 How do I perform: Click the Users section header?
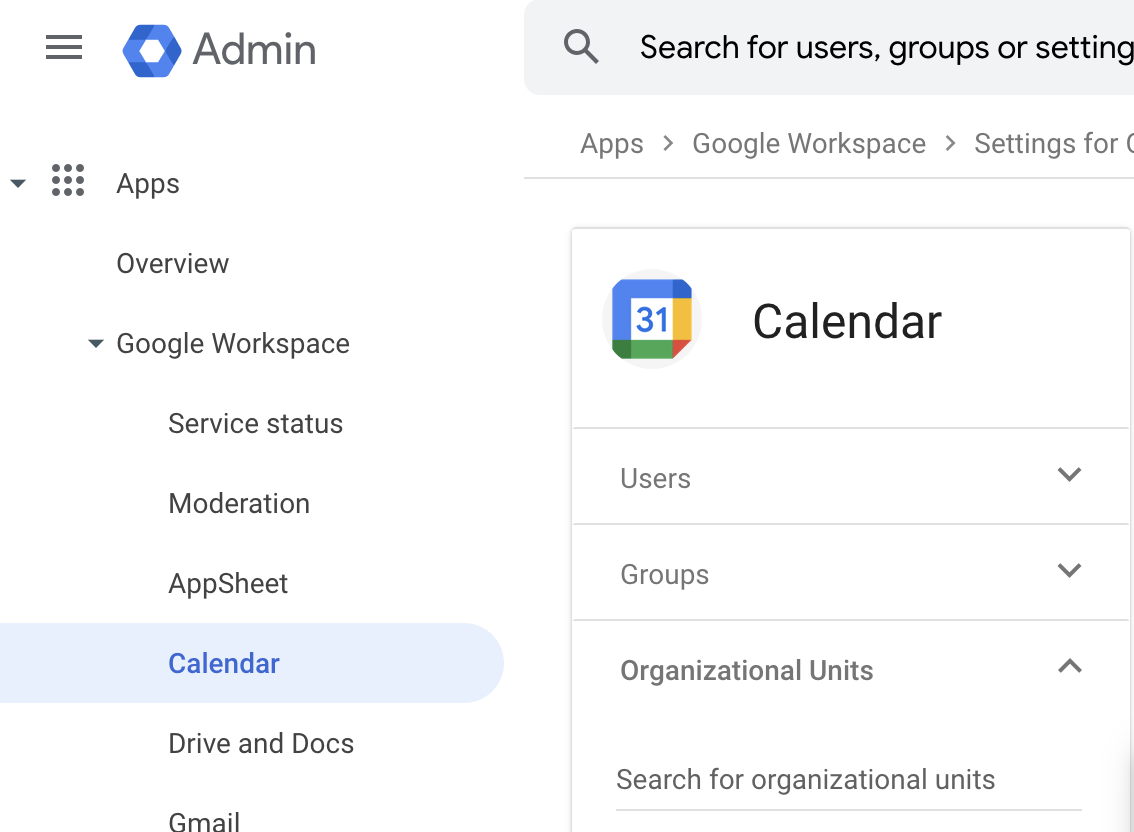(850, 477)
